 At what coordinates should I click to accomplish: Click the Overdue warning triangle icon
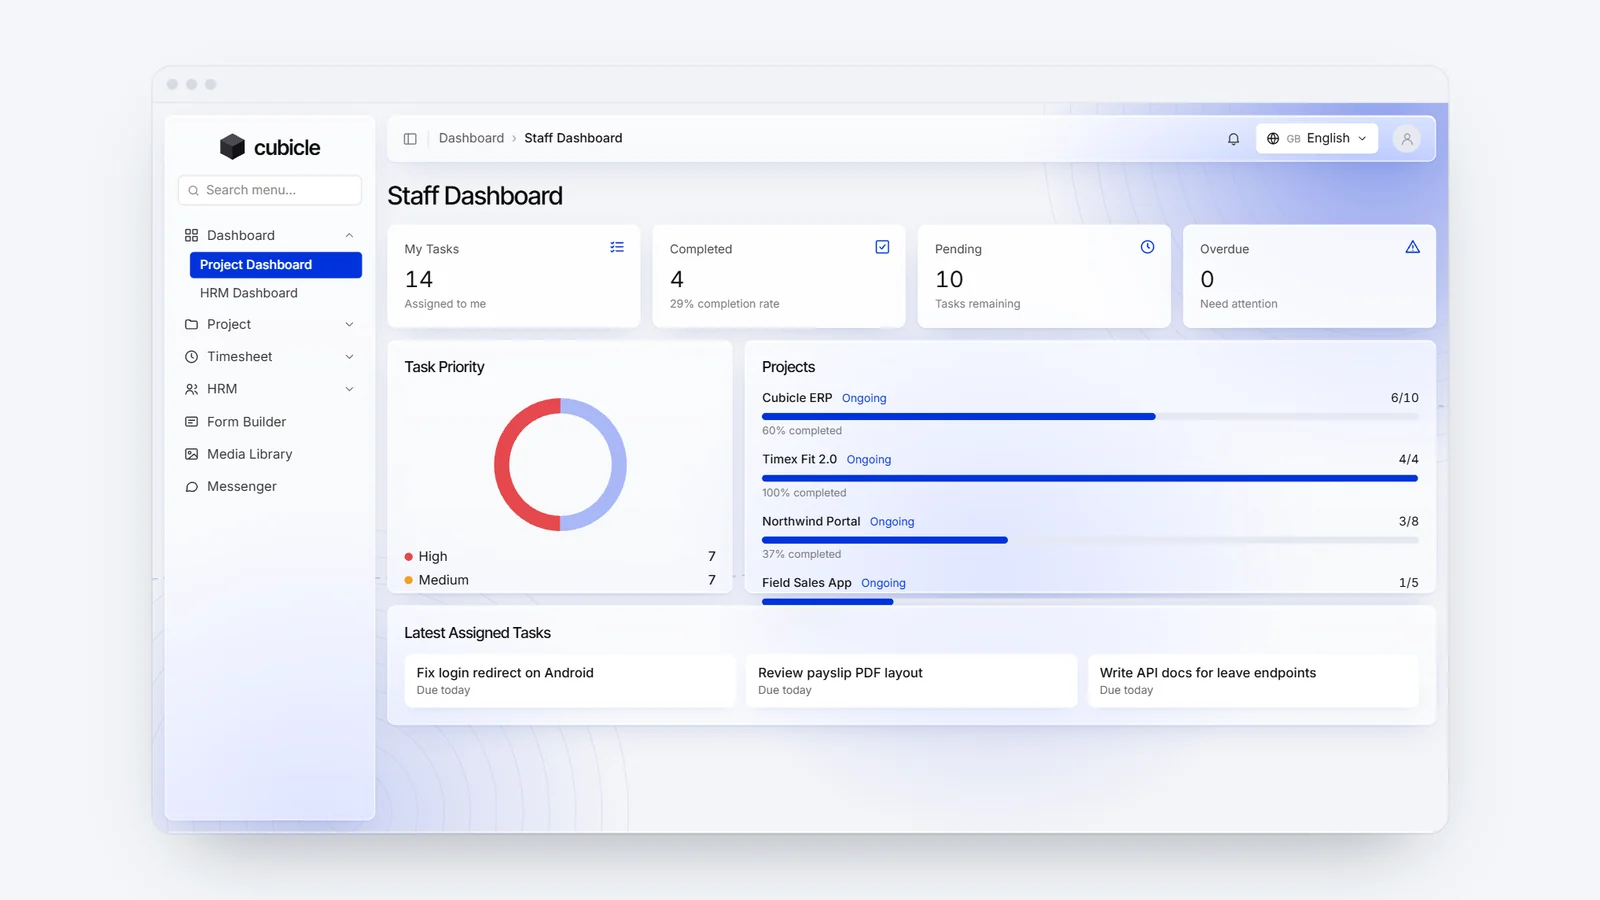[1412, 247]
